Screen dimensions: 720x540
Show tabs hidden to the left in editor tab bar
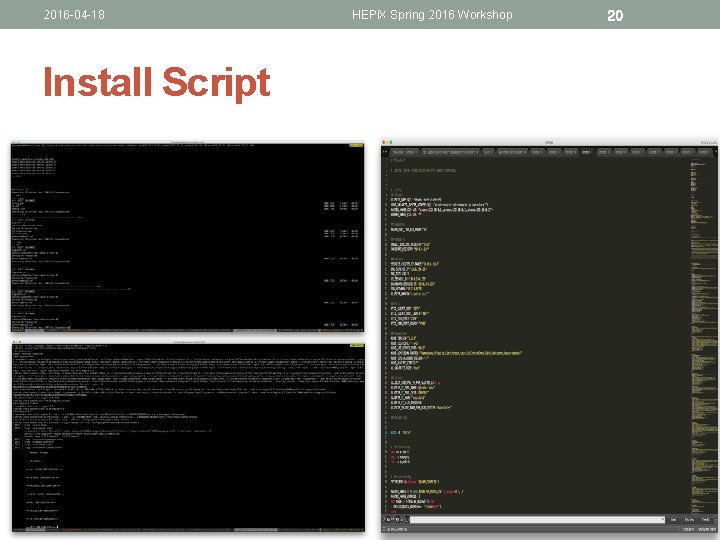[x=383, y=152]
